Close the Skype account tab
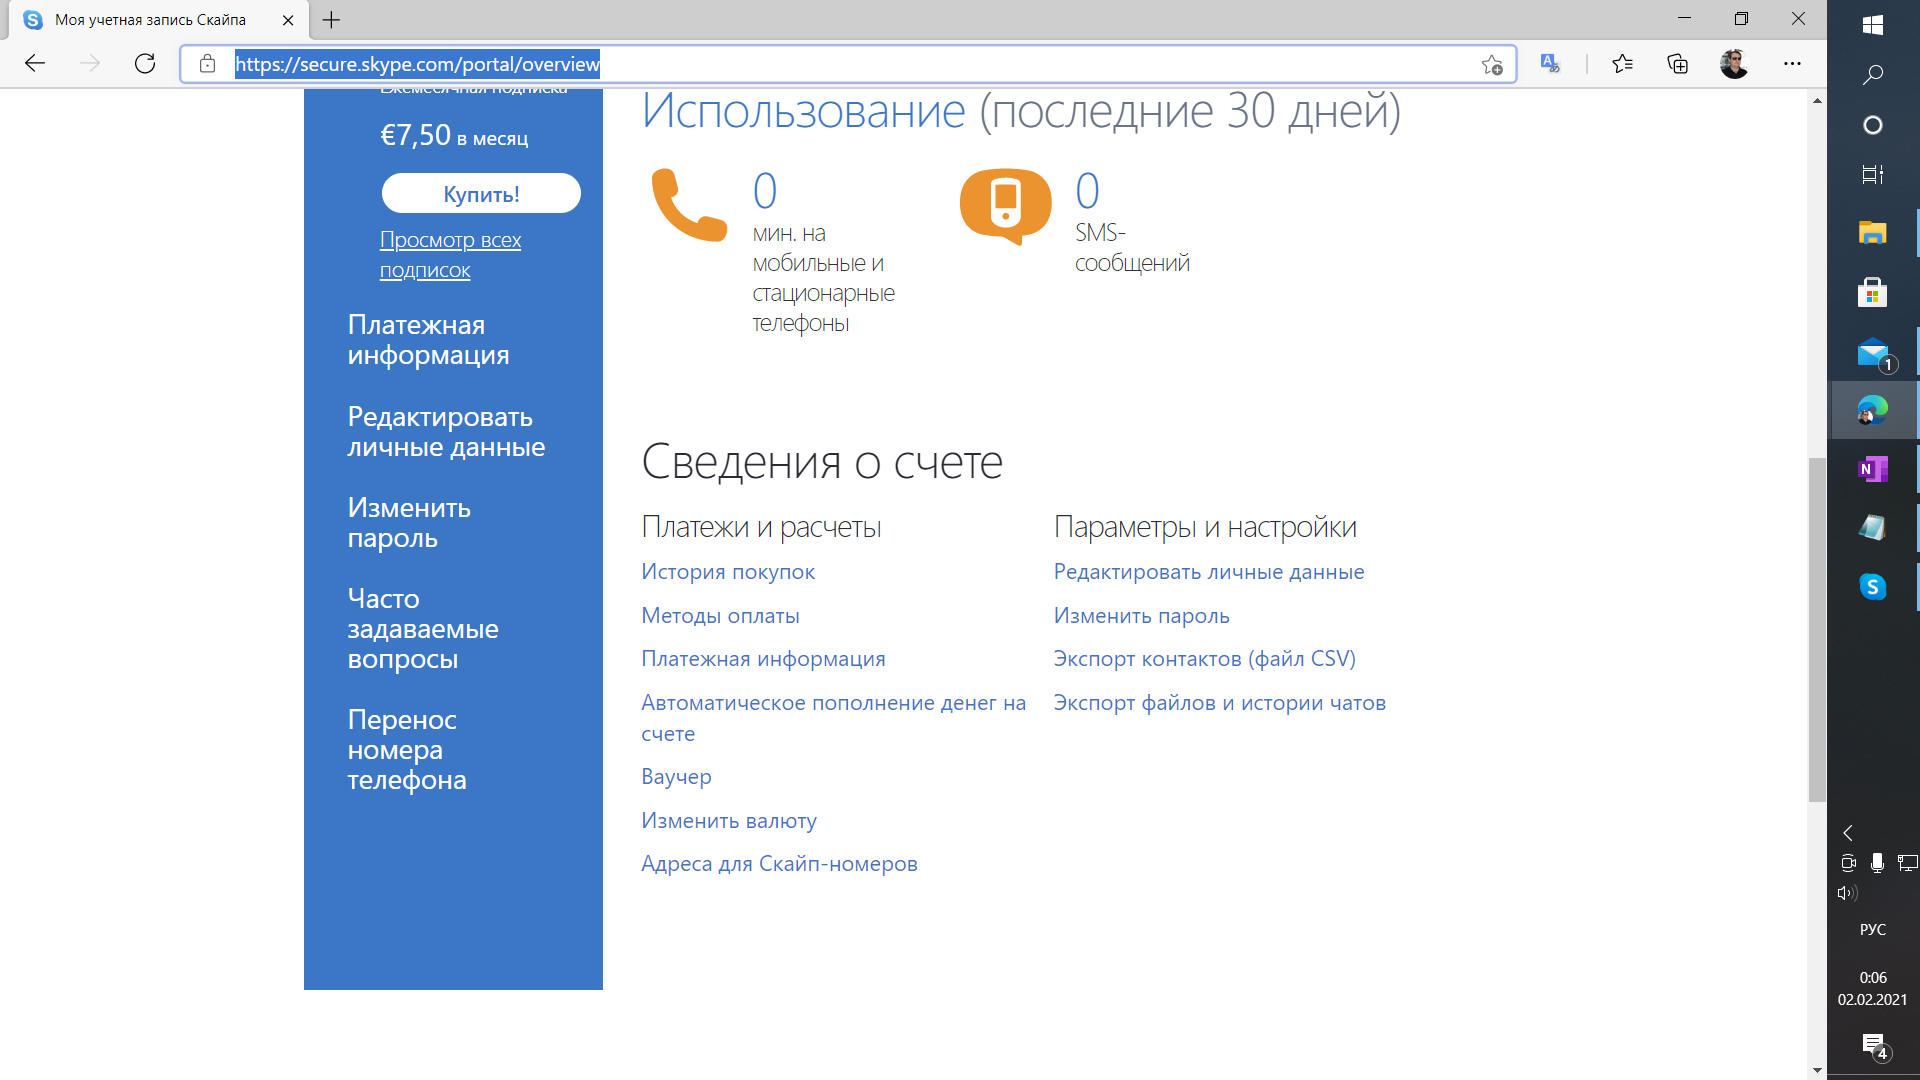The width and height of the screenshot is (1920, 1080). tap(288, 20)
